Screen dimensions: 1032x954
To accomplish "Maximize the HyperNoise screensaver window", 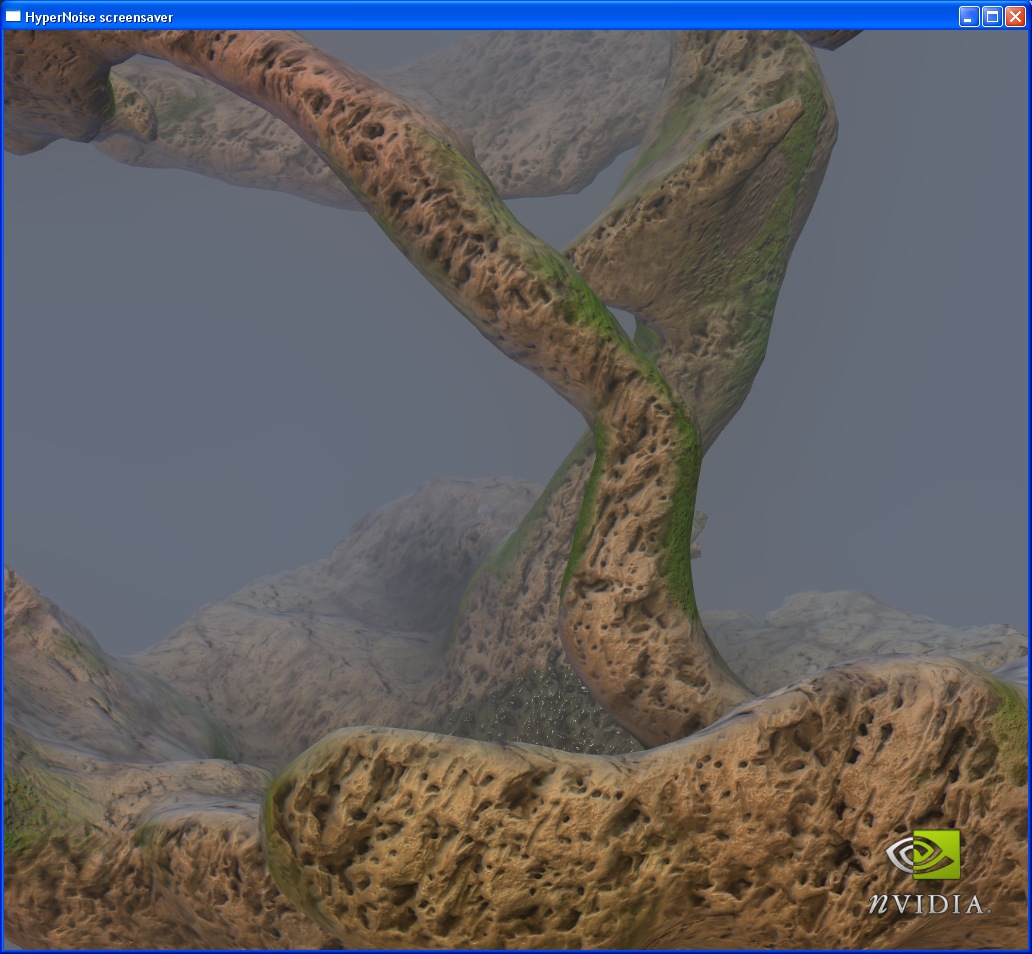I will pos(992,16).
